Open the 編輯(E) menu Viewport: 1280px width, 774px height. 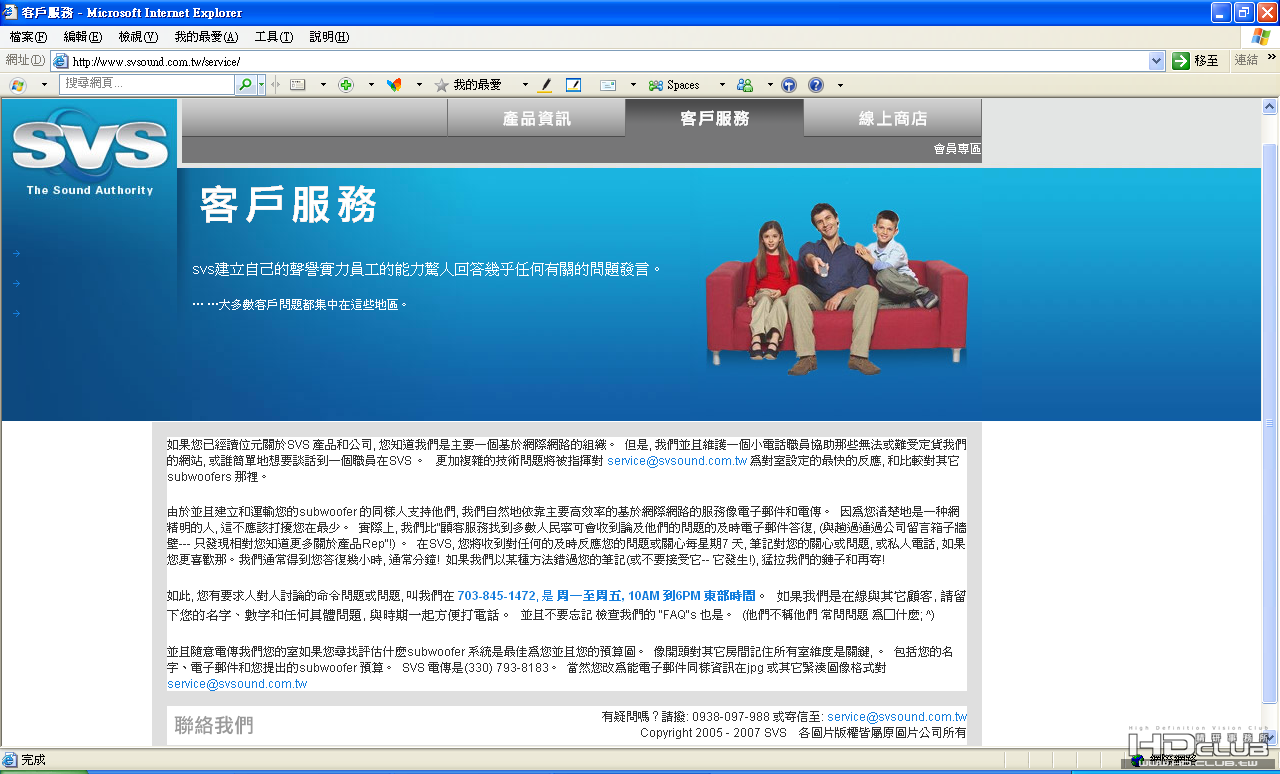click(x=82, y=37)
